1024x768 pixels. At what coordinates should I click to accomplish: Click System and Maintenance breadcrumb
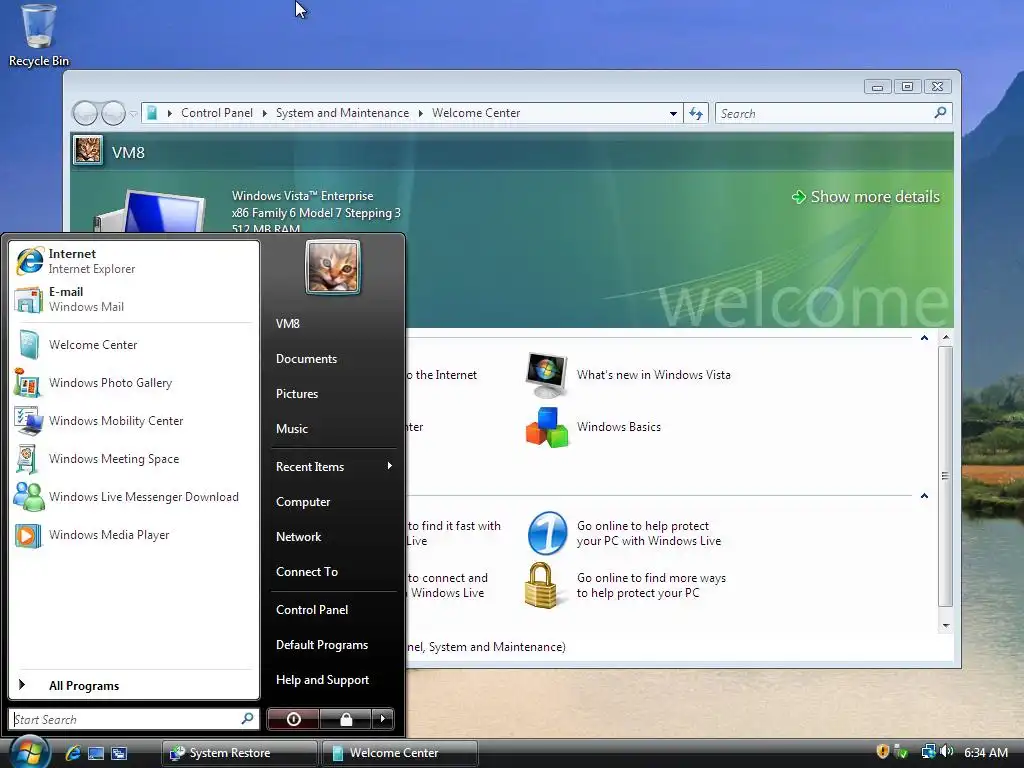pyautogui.click(x=342, y=113)
